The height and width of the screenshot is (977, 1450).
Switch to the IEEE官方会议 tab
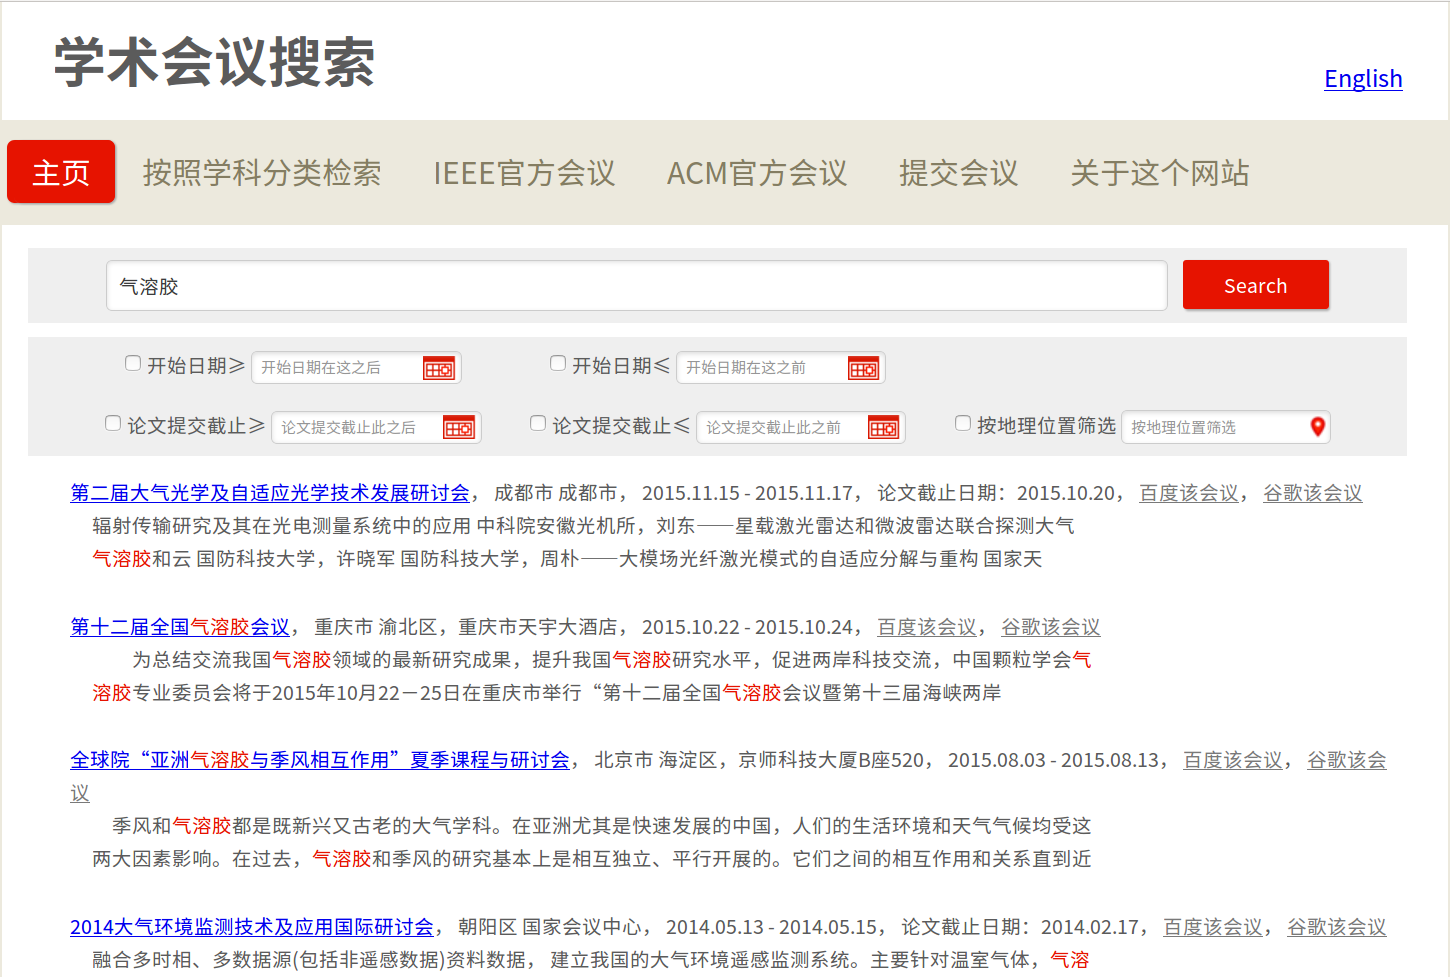[x=524, y=172]
